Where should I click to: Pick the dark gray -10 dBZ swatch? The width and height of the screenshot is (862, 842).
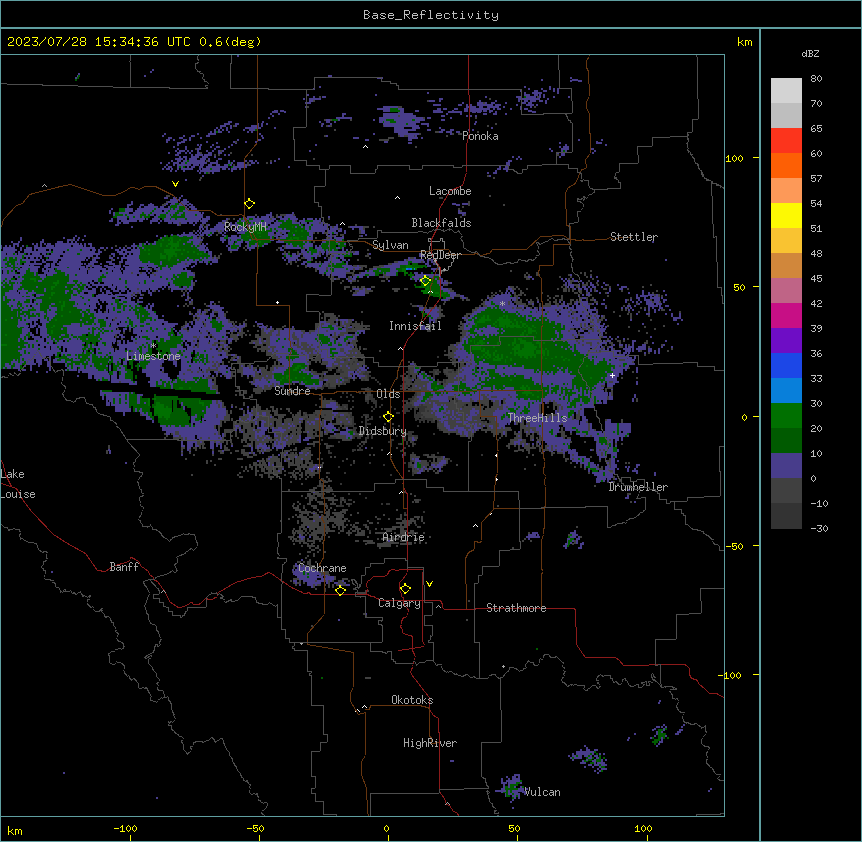pyautogui.click(x=786, y=516)
